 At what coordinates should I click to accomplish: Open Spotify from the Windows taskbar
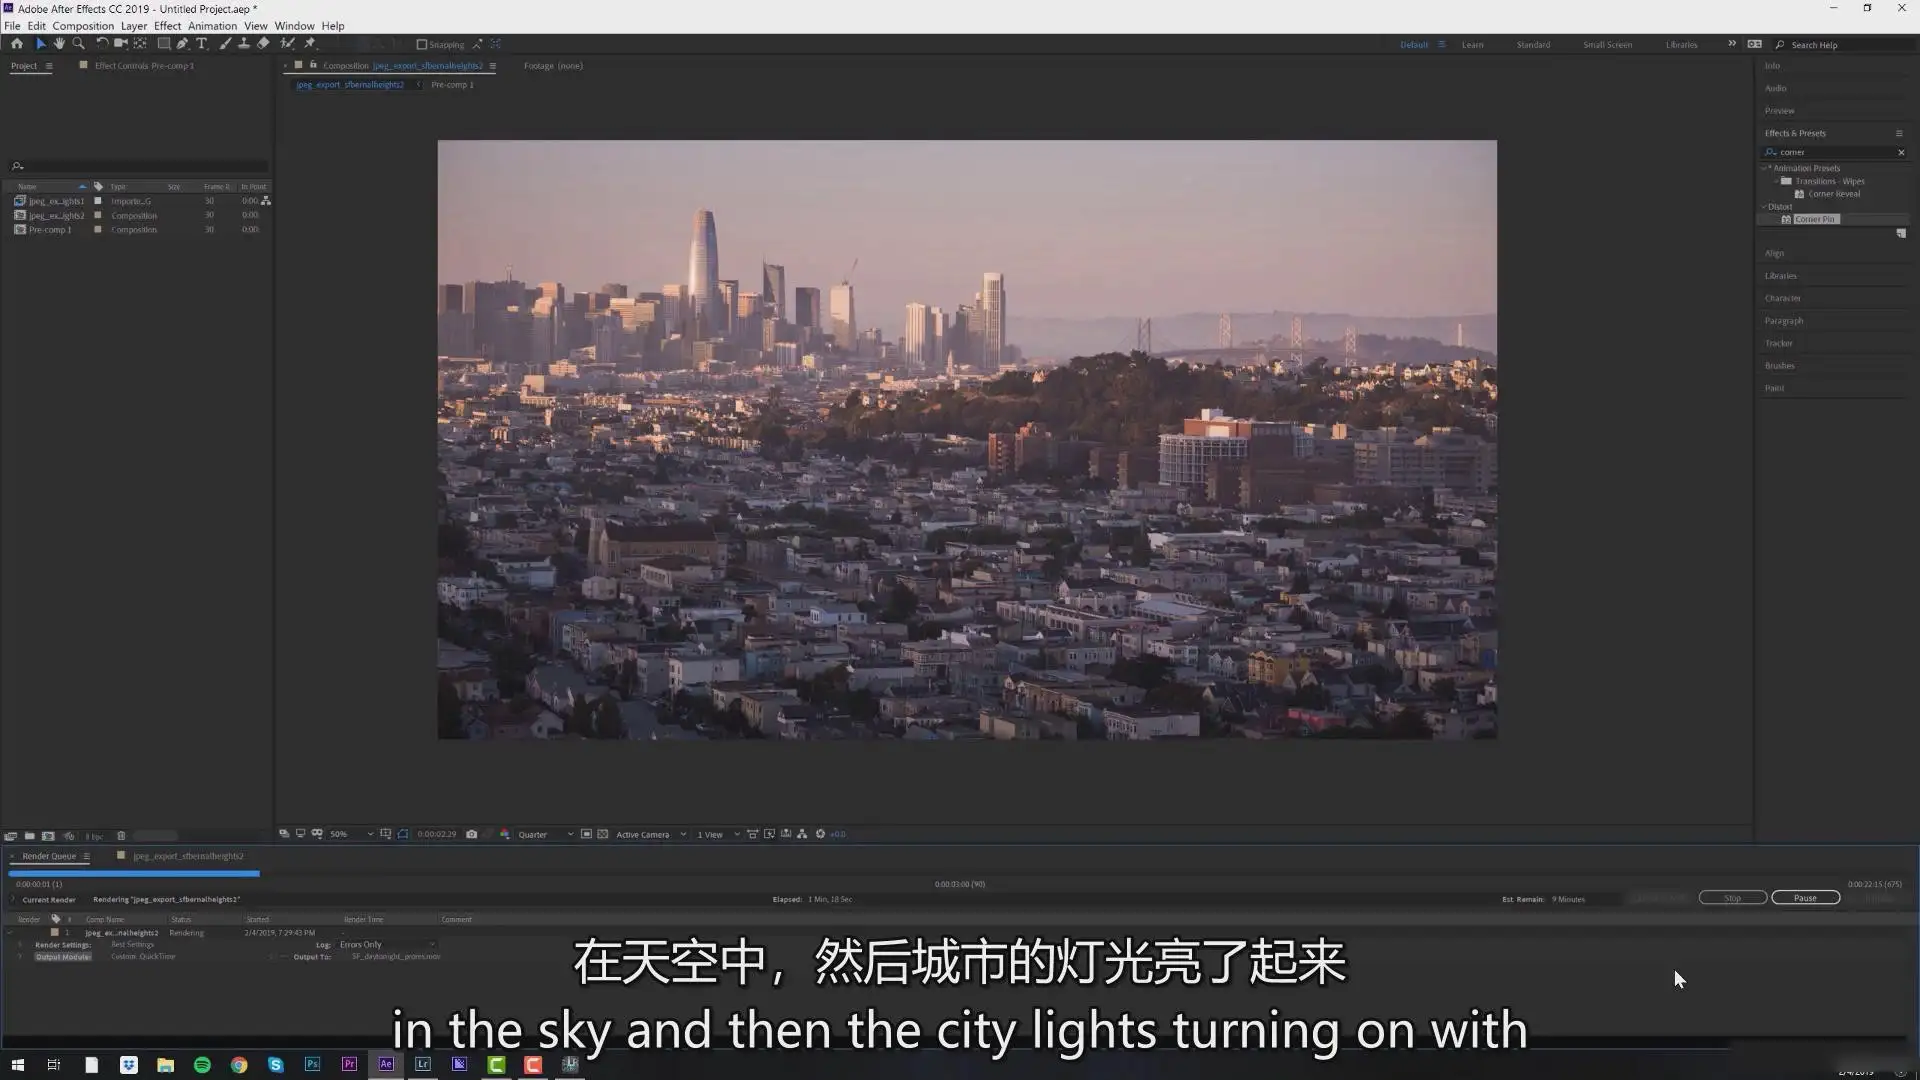coord(202,1065)
